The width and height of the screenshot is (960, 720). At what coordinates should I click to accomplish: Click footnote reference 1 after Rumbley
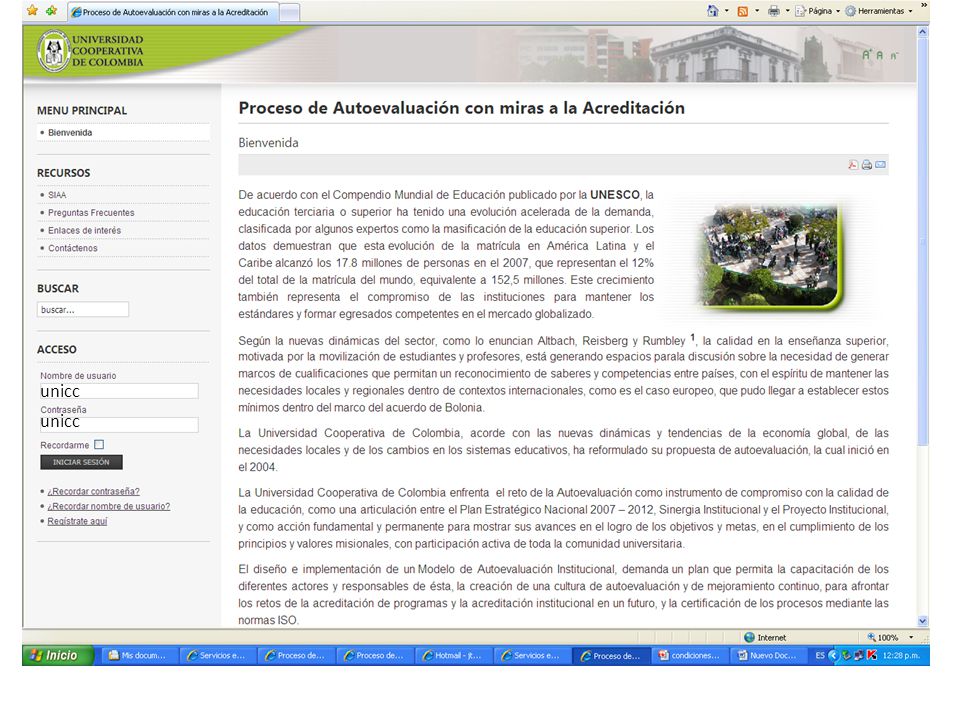(693, 337)
